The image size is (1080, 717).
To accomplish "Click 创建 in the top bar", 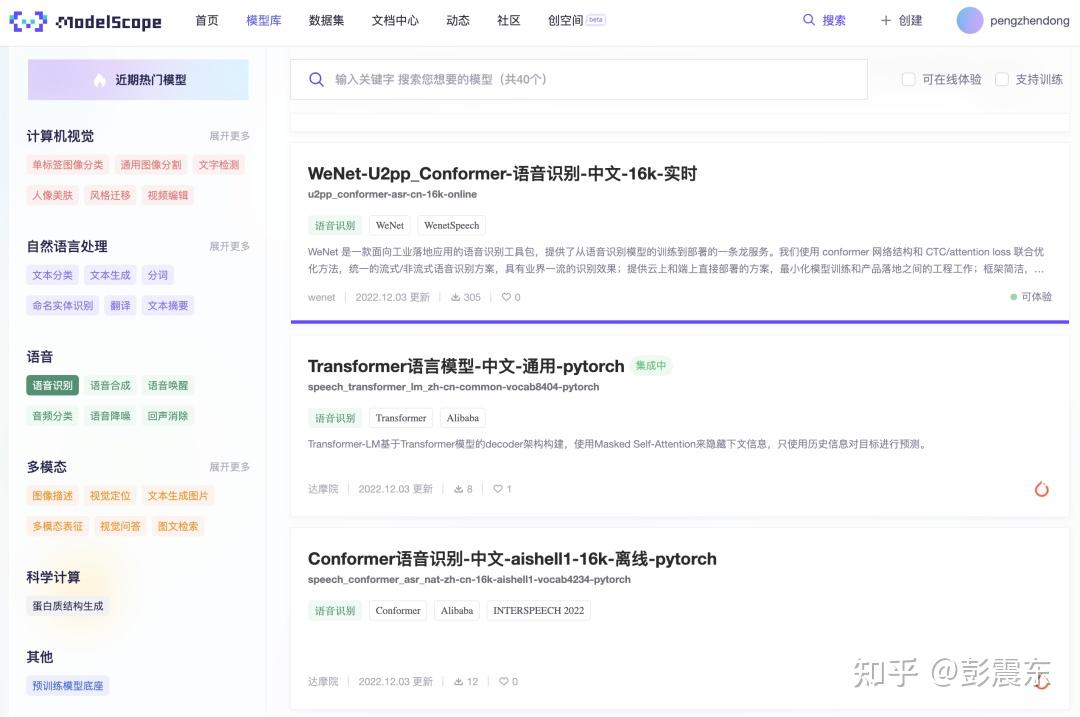I will tap(911, 21).
